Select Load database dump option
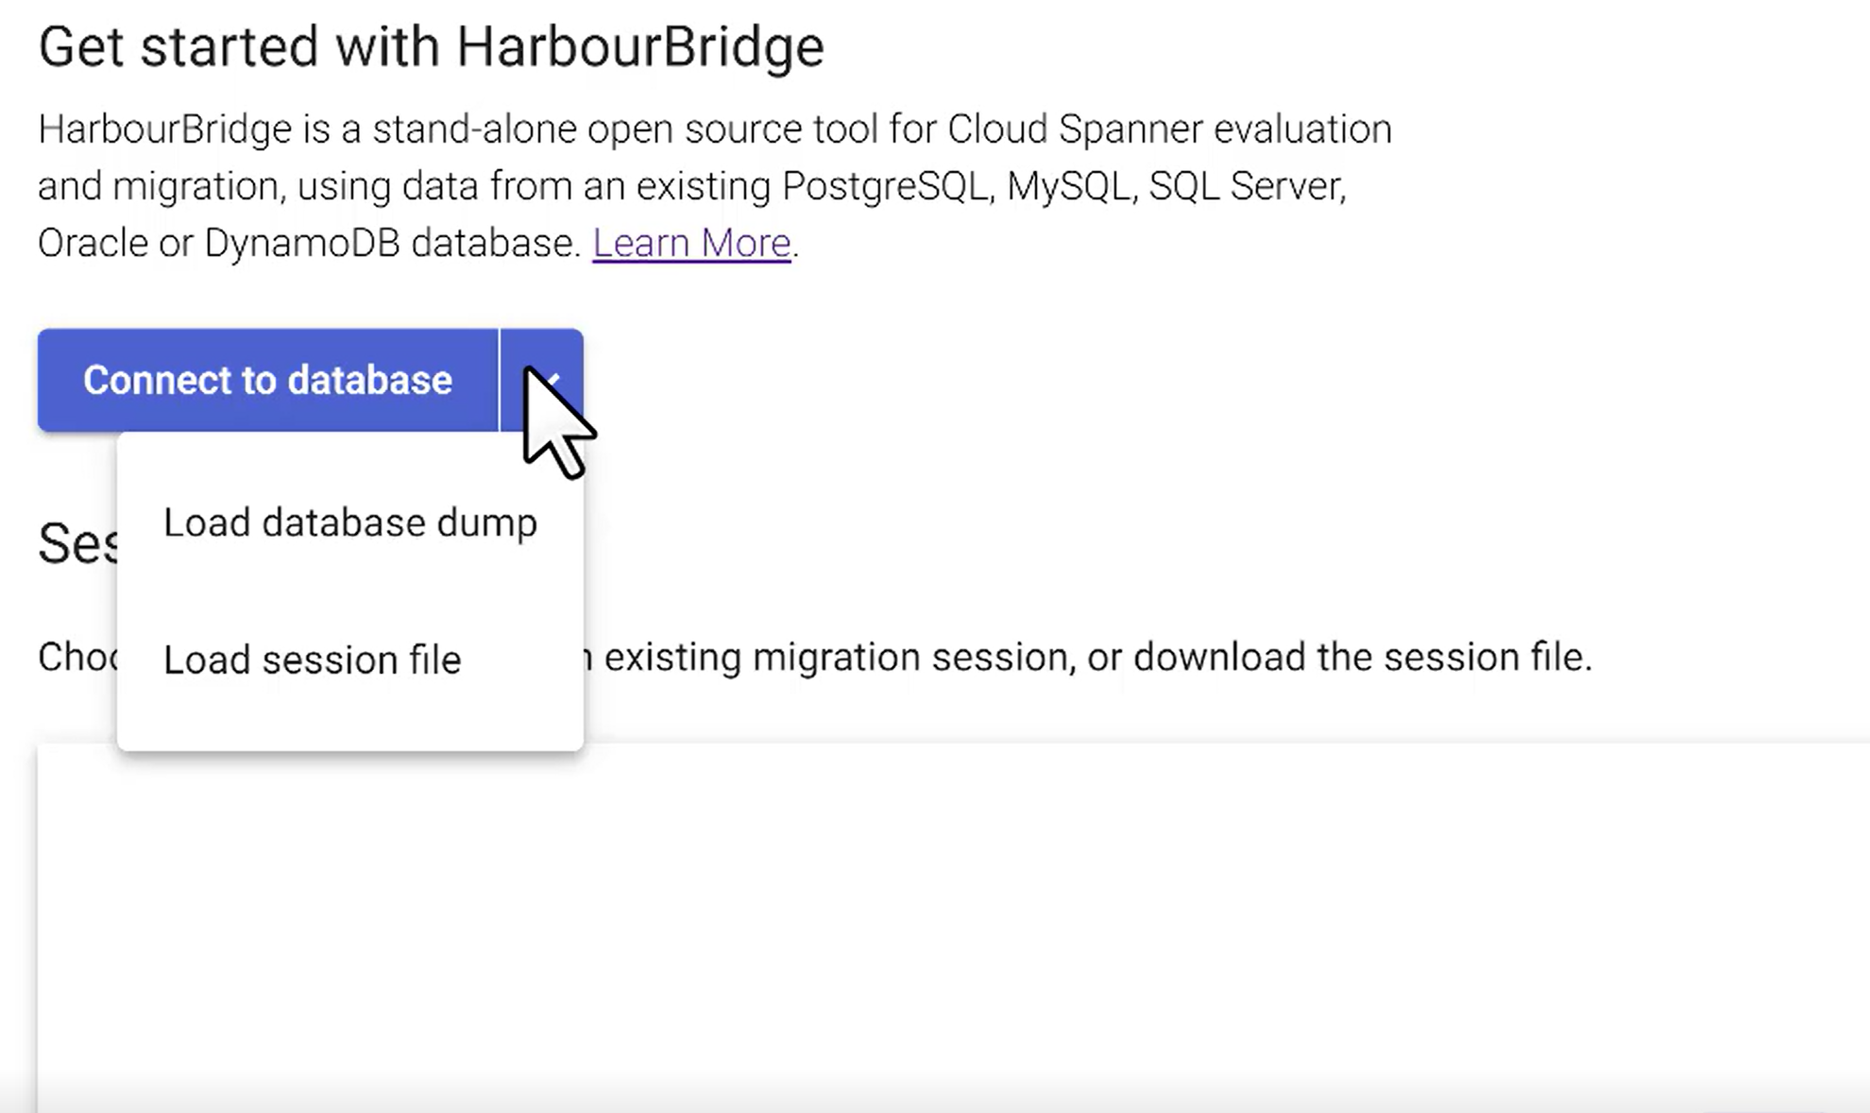This screenshot has height=1113, width=1870. coord(350,523)
